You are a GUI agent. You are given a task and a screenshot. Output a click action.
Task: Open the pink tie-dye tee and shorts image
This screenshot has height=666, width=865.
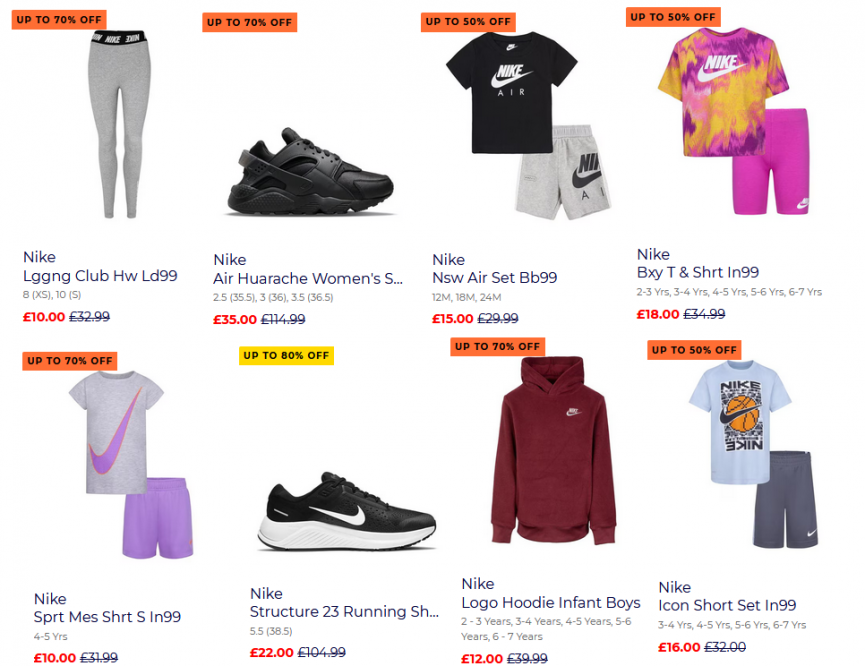pyautogui.click(x=734, y=121)
